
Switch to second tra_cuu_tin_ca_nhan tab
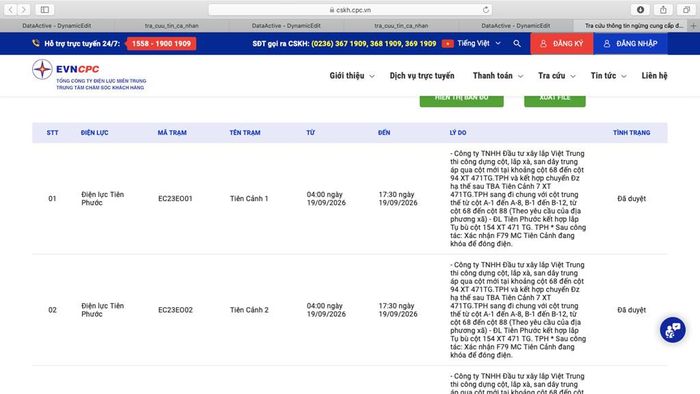point(401,26)
